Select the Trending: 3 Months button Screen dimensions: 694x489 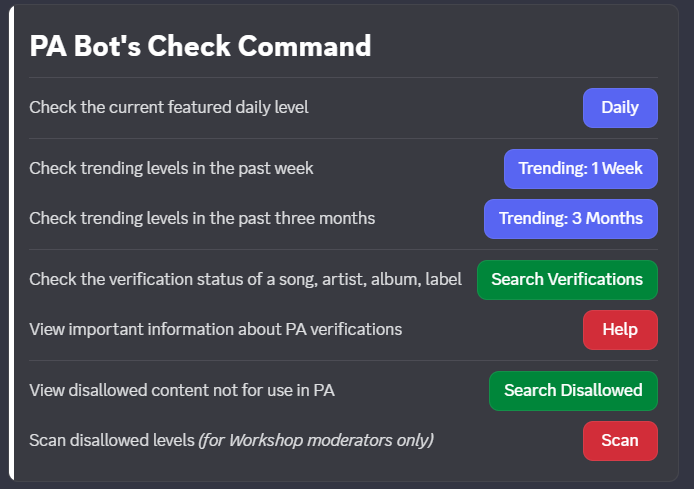click(570, 219)
